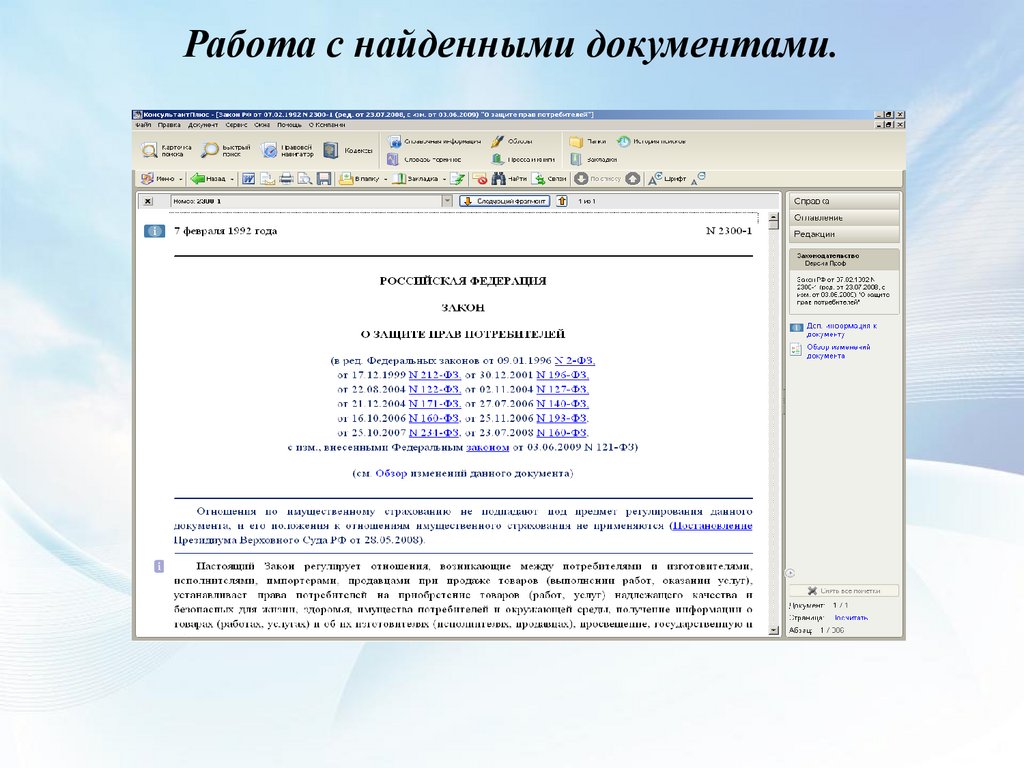Click document scrollbar down arrow

(x=774, y=630)
